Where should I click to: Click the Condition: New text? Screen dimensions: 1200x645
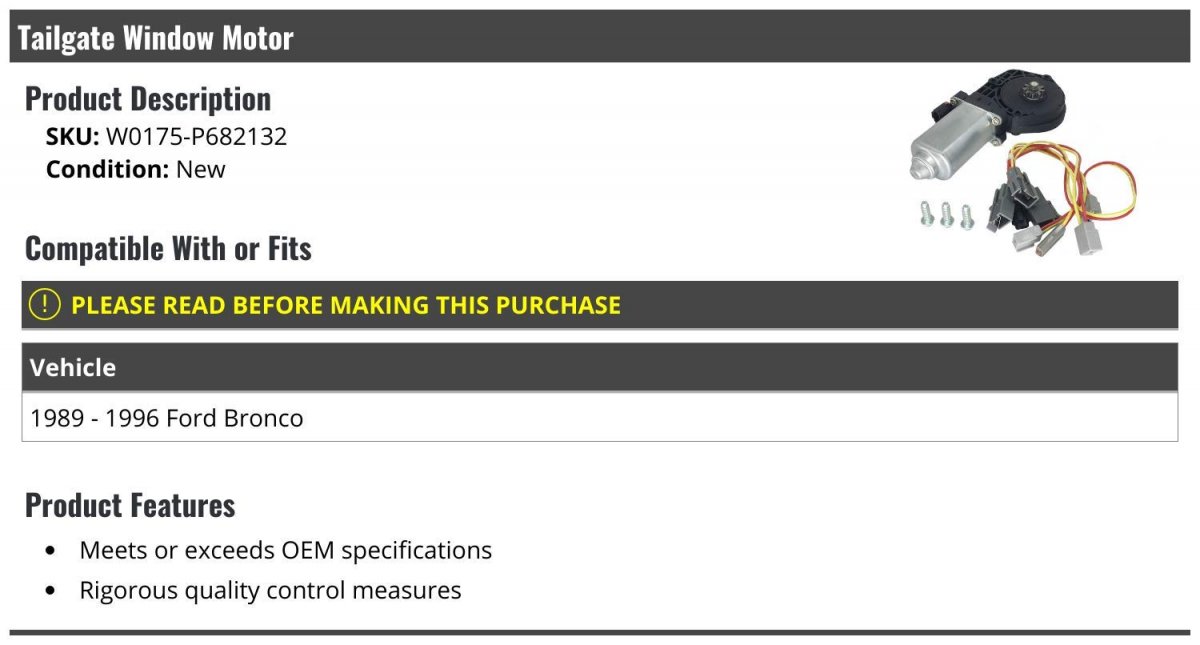click(136, 169)
